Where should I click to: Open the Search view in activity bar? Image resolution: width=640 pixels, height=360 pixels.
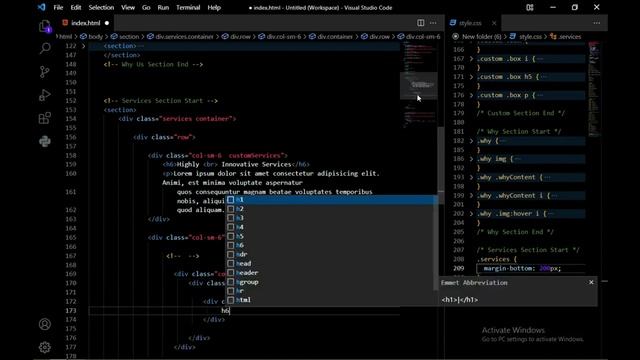[x=44, y=49]
